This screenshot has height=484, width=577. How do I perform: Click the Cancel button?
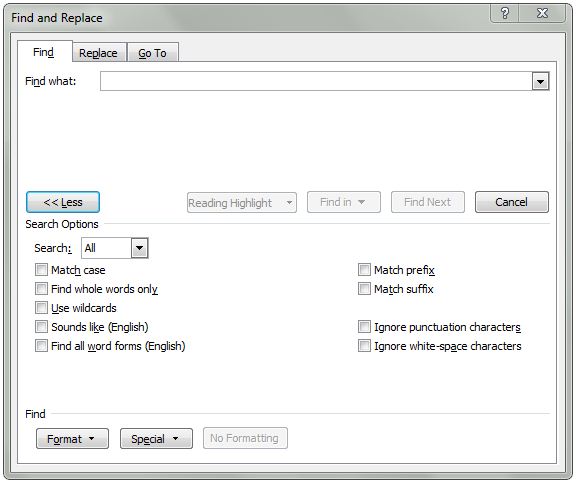pos(511,202)
